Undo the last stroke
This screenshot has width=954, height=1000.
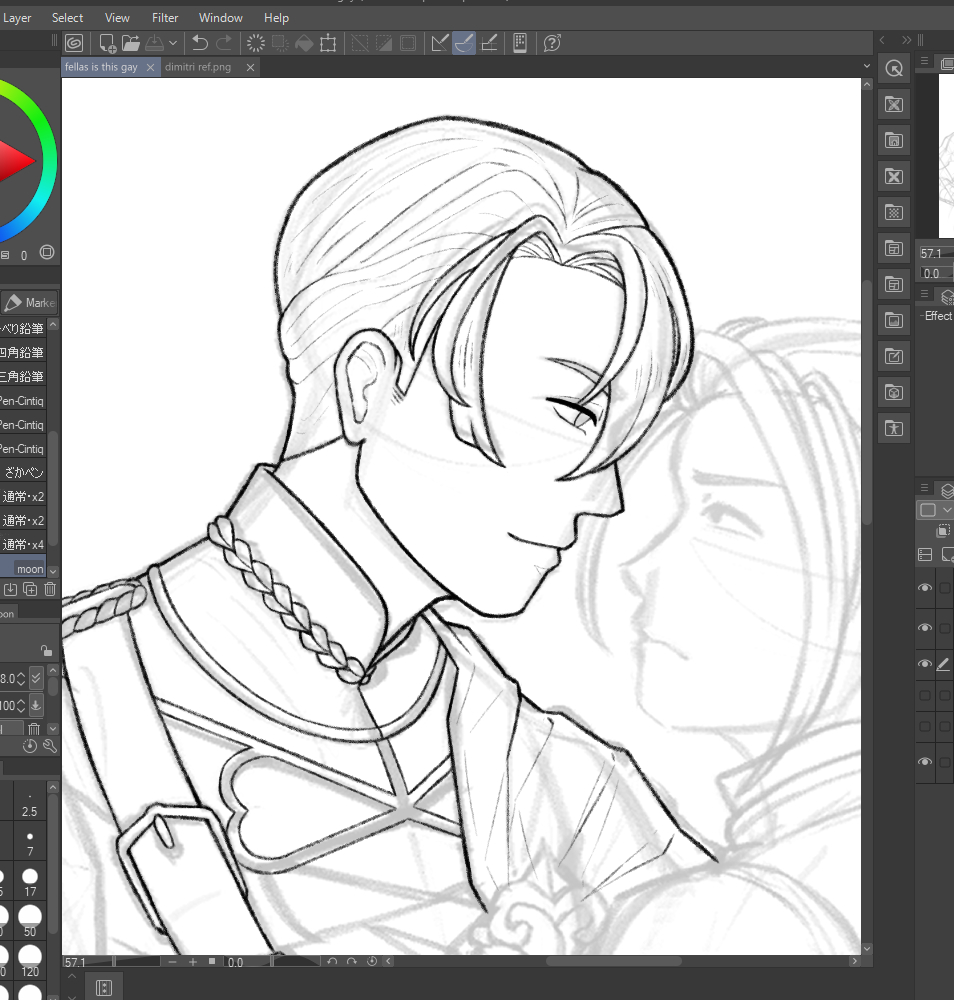point(200,43)
